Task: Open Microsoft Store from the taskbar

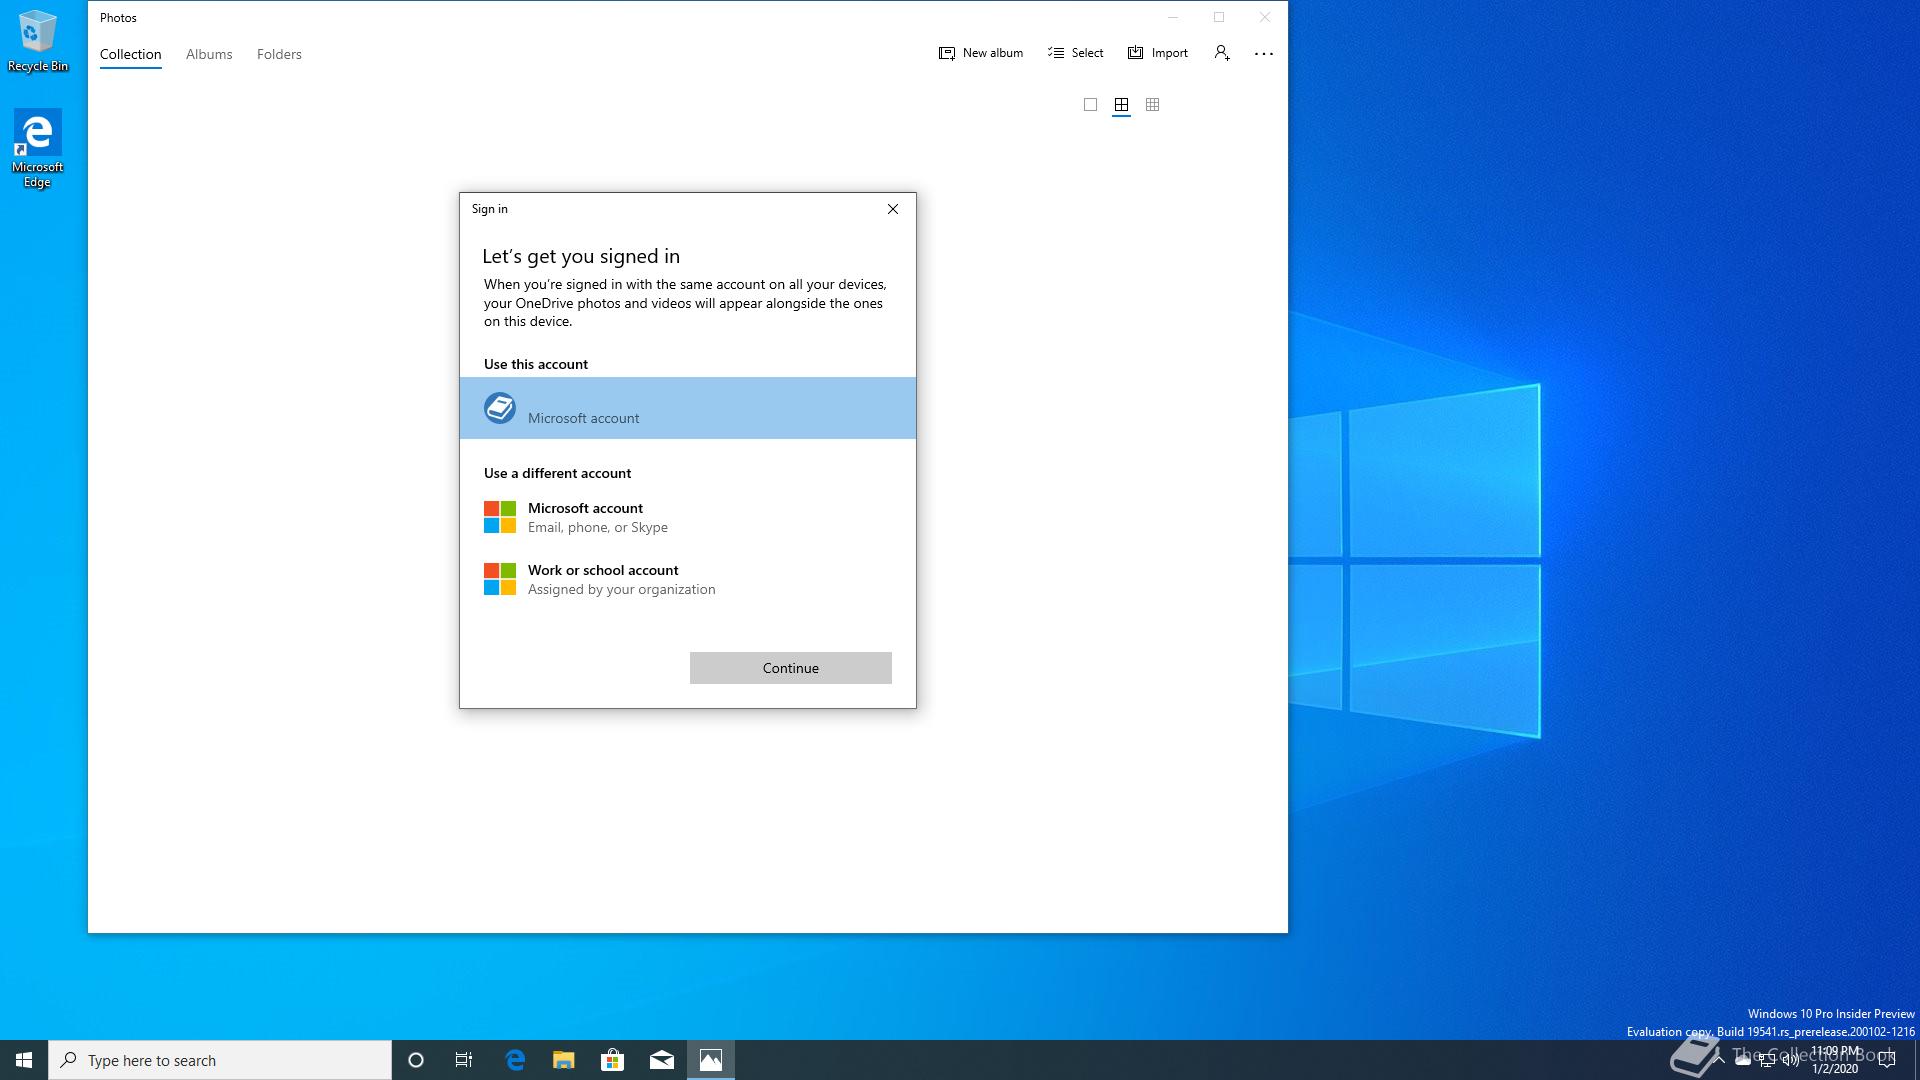Action: coord(613,1060)
